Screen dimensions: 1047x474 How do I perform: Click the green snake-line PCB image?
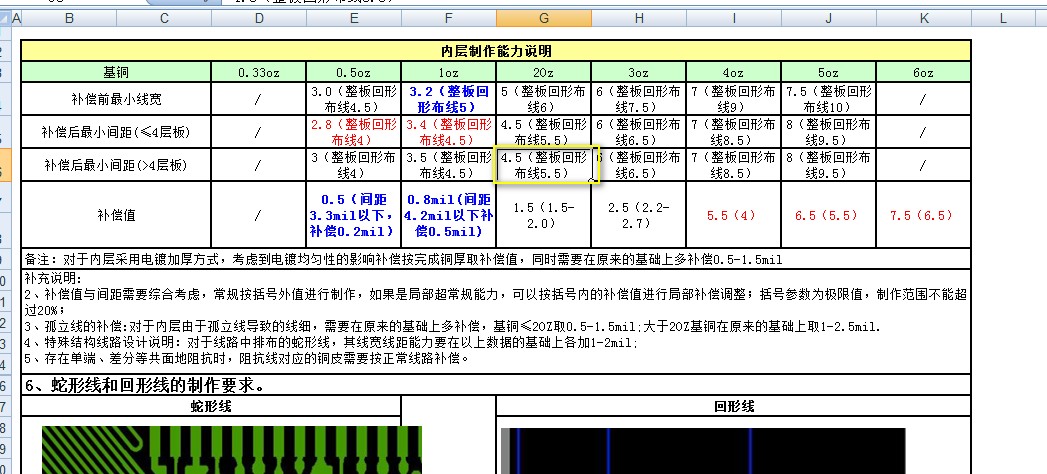[232, 450]
